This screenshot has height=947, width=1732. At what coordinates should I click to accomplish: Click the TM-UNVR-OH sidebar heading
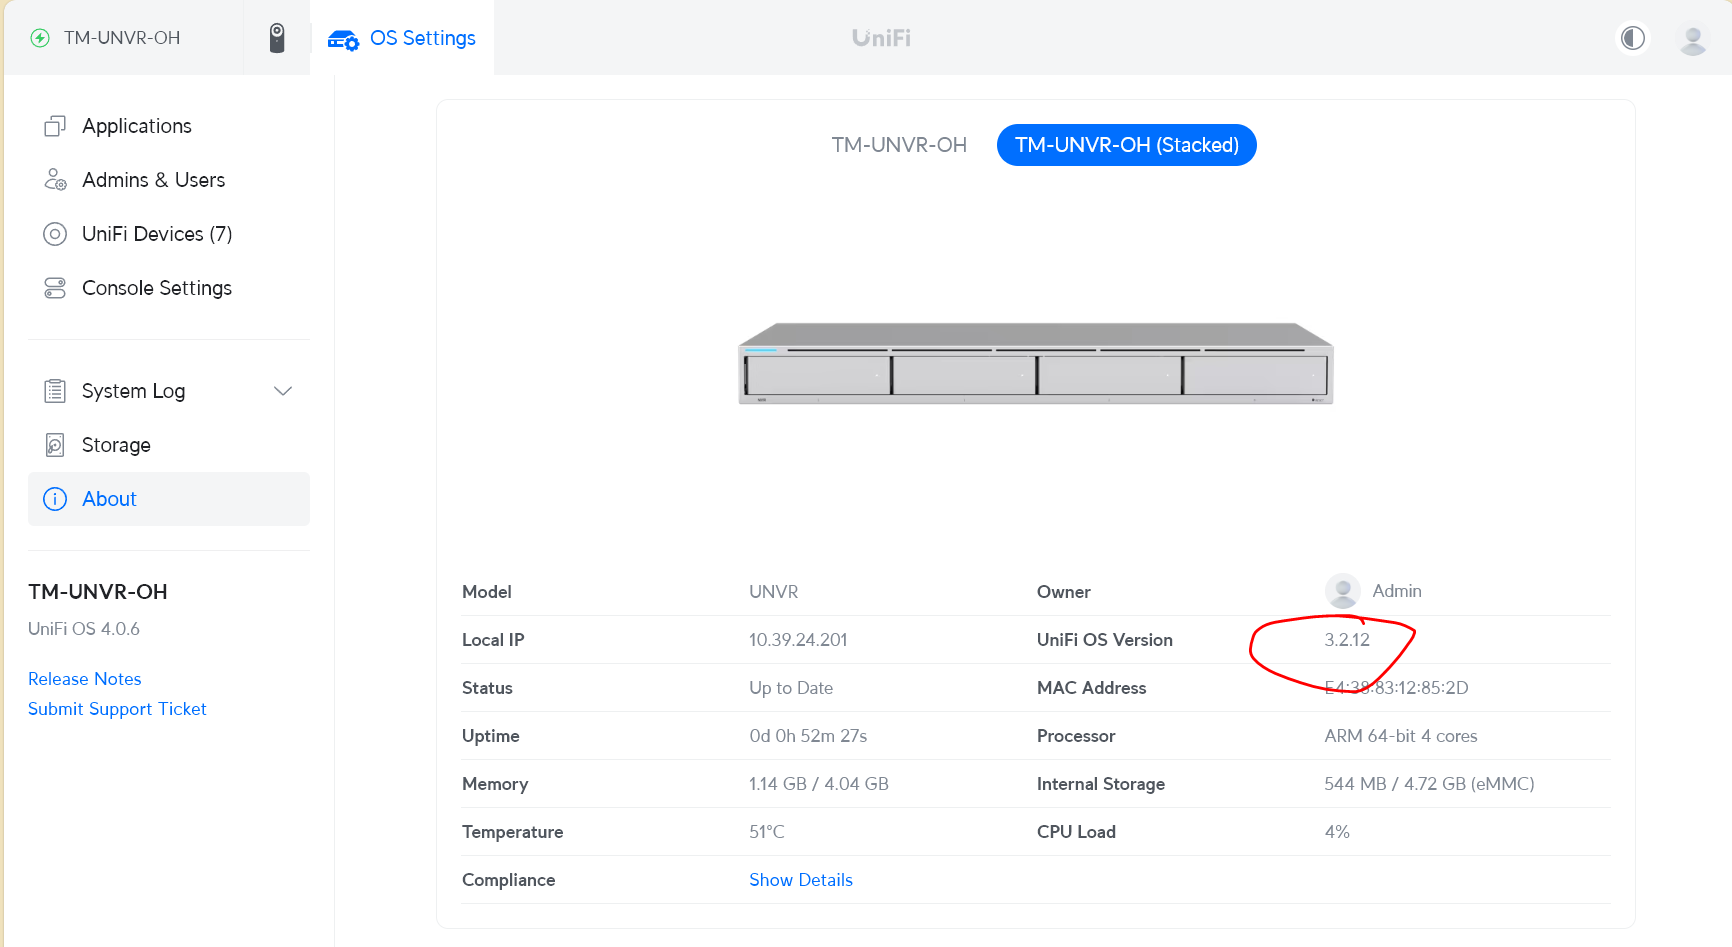[98, 592]
